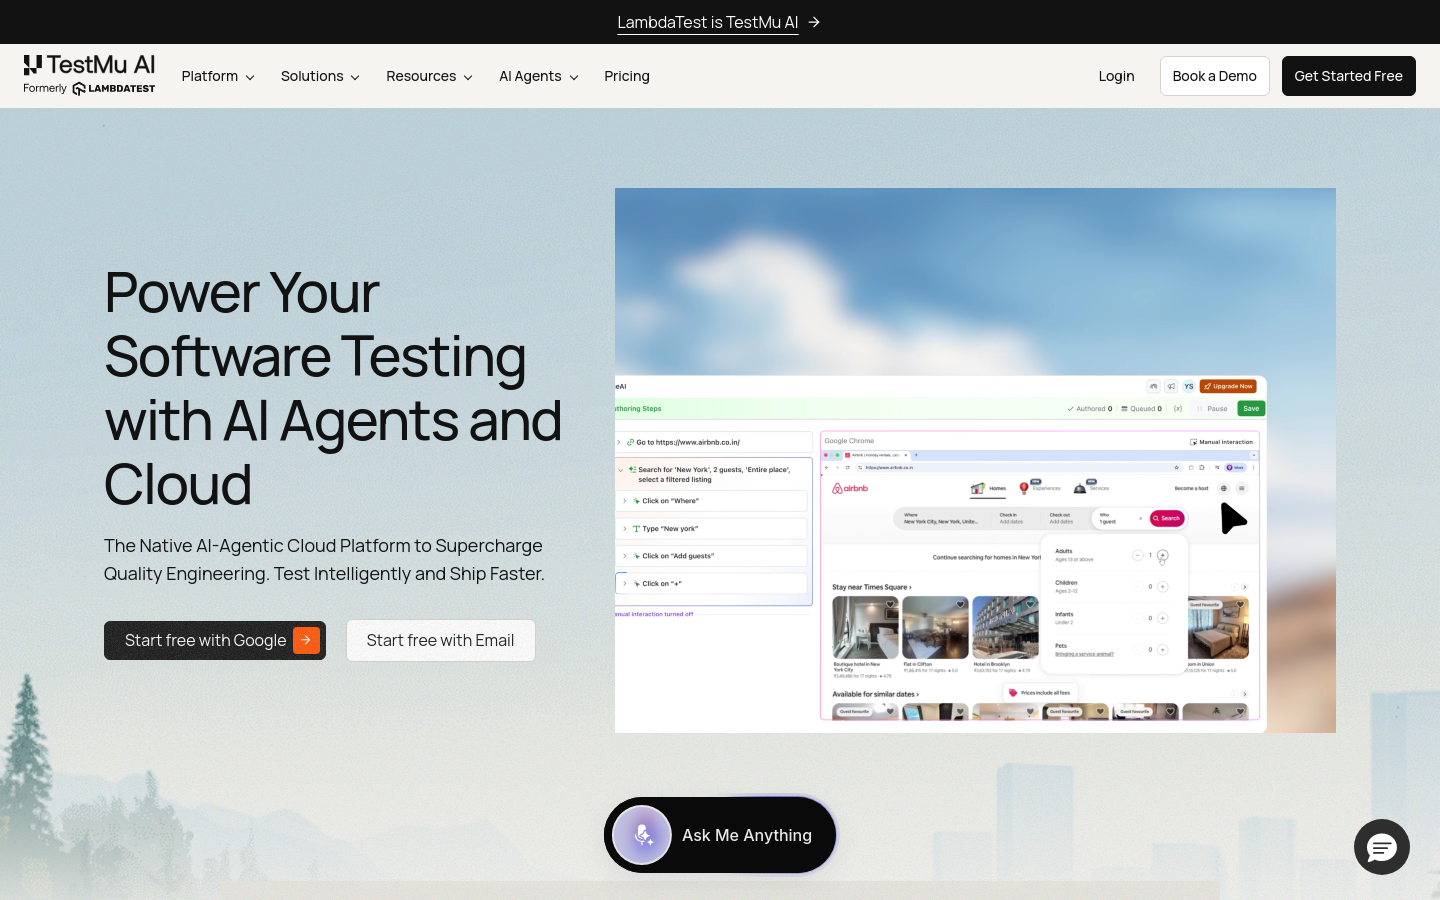Image resolution: width=1440 pixels, height=900 pixels.
Task: Expand the 'Click on "+"' step
Action: pyautogui.click(x=625, y=583)
